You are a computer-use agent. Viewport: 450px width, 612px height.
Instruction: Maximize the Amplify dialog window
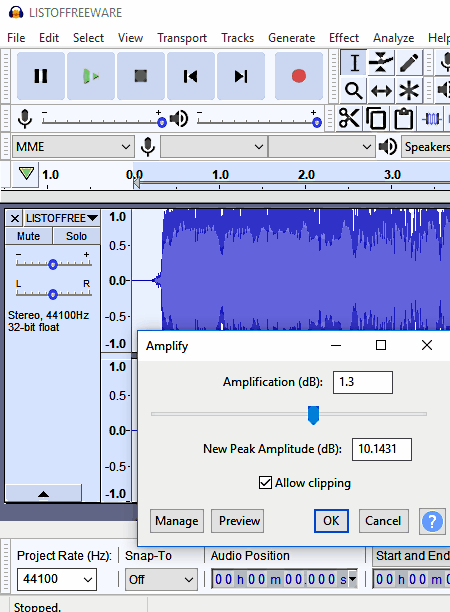[x=381, y=345]
